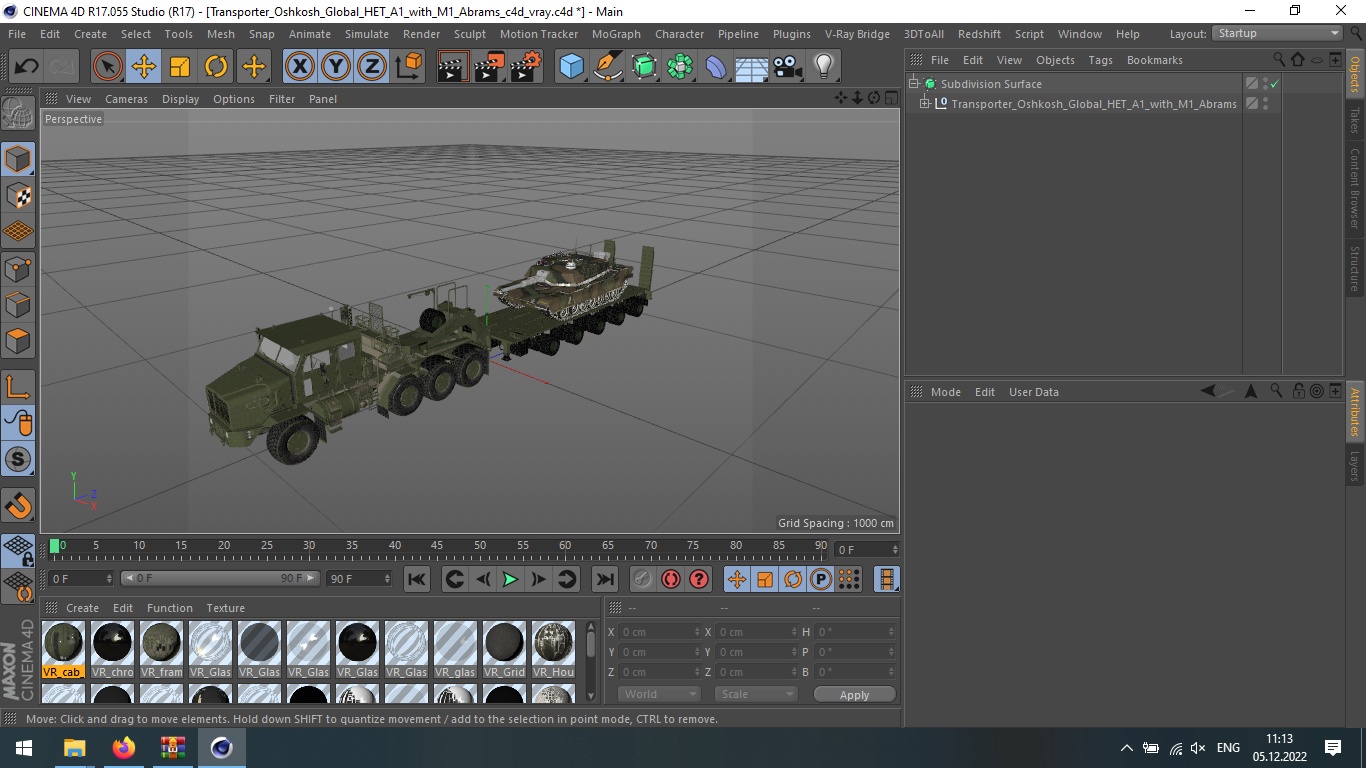Open material manager Texture menu
Image resolution: width=1366 pixels, height=768 pixels.
(x=225, y=608)
